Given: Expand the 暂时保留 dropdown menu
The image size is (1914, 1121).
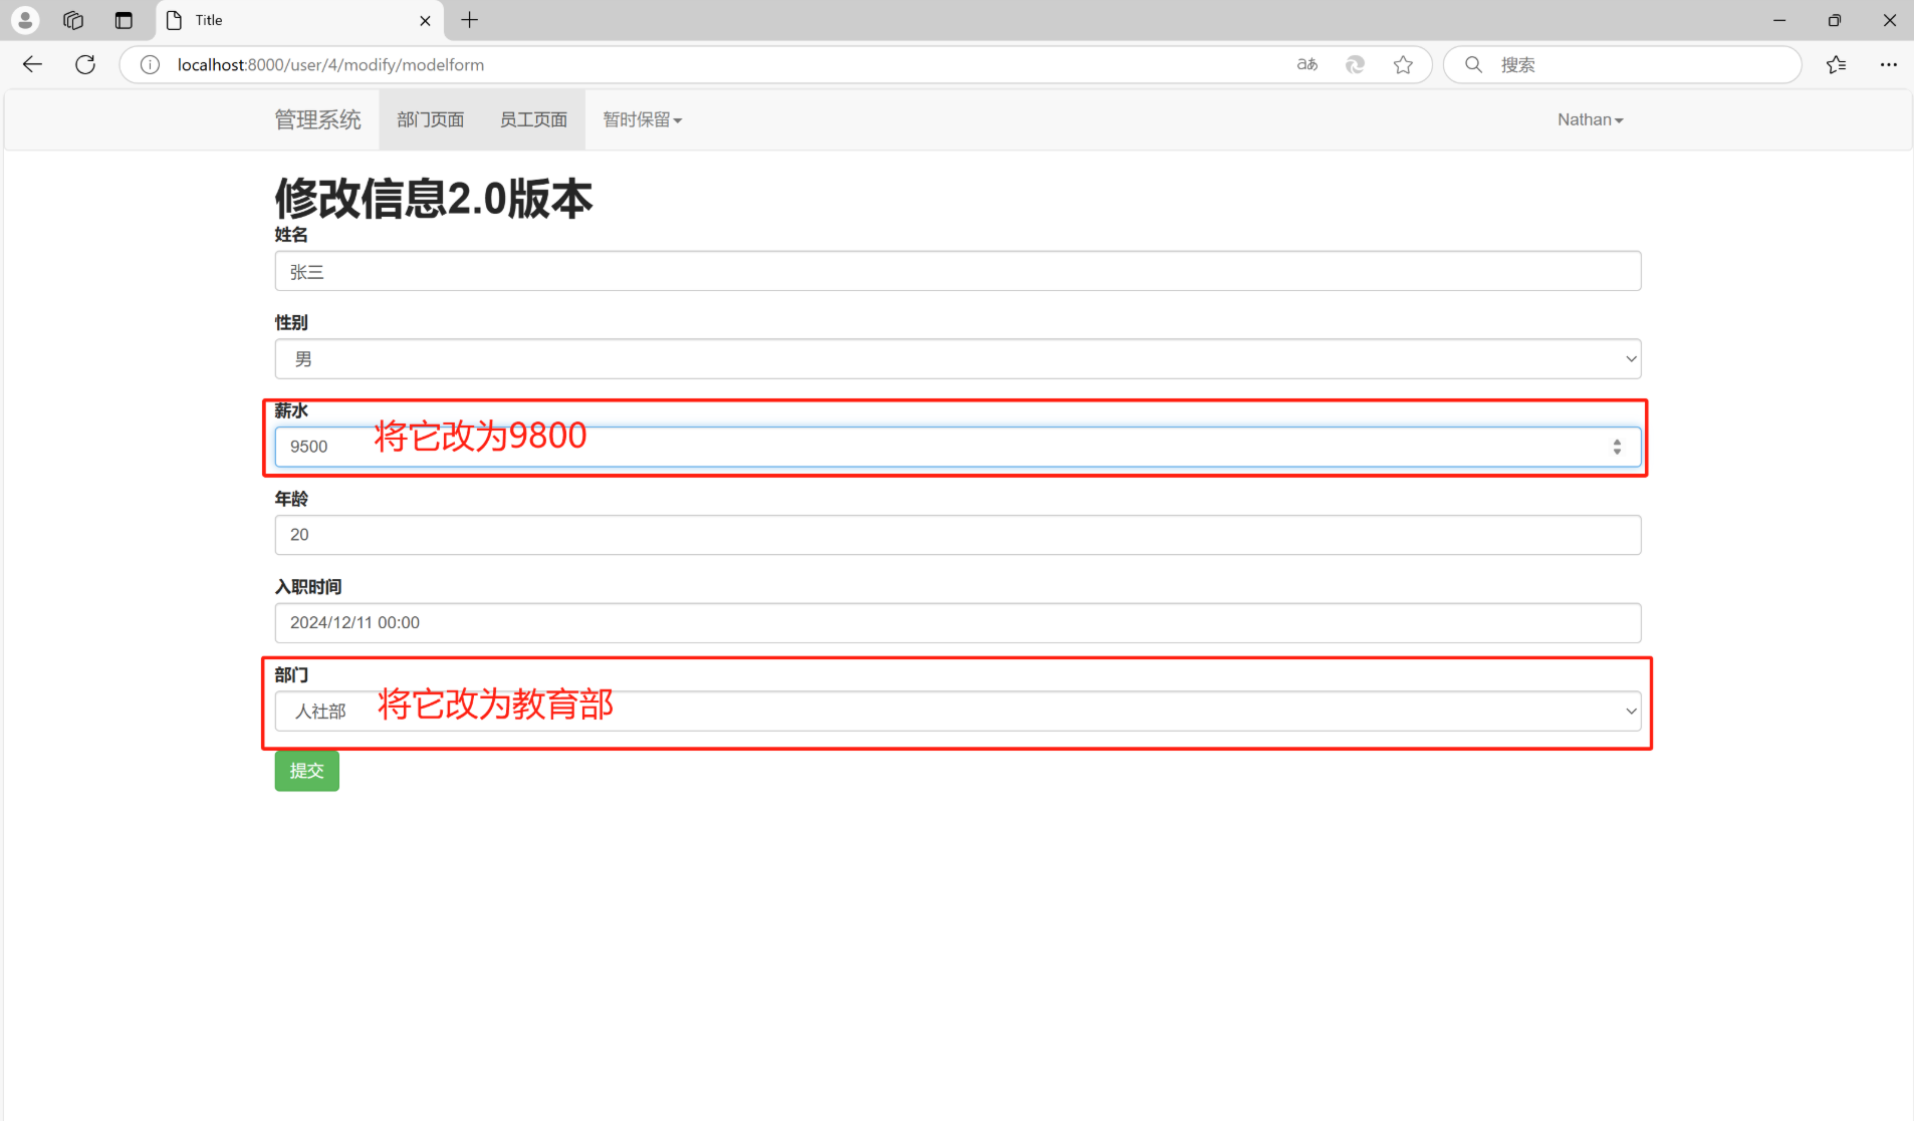Looking at the screenshot, I should pyautogui.click(x=642, y=120).
